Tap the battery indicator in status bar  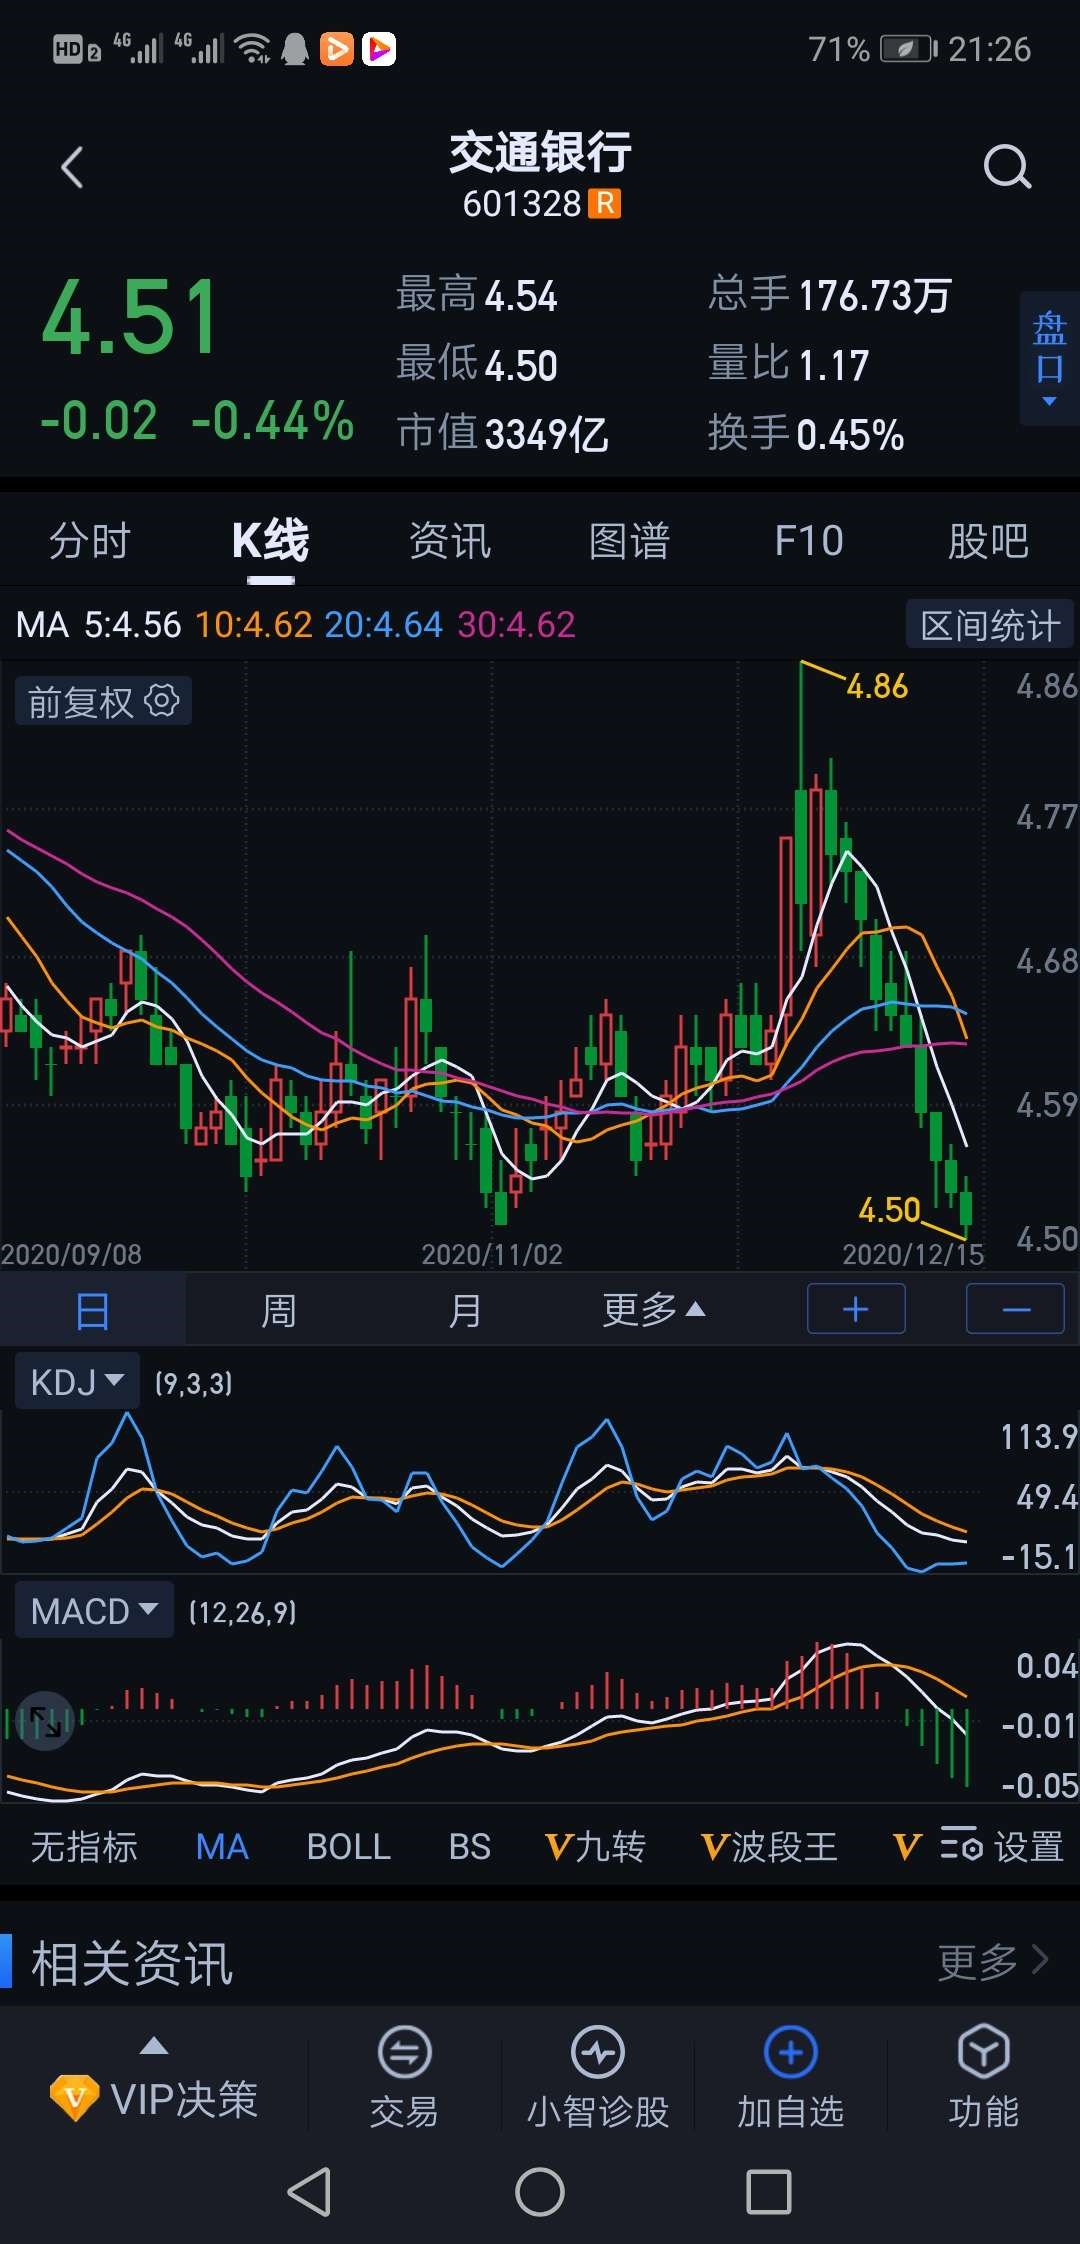[908, 49]
